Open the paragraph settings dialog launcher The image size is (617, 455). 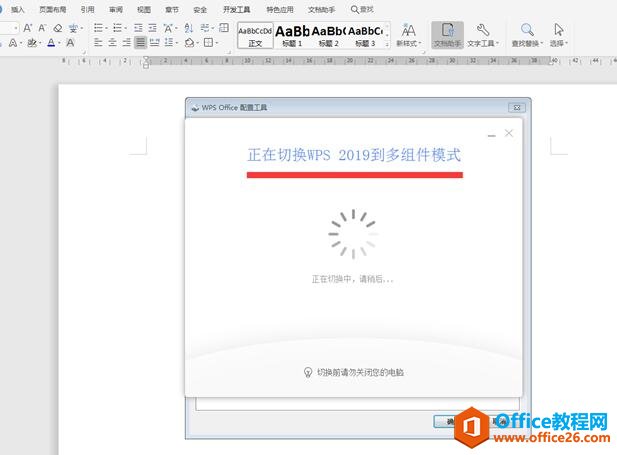[229, 52]
